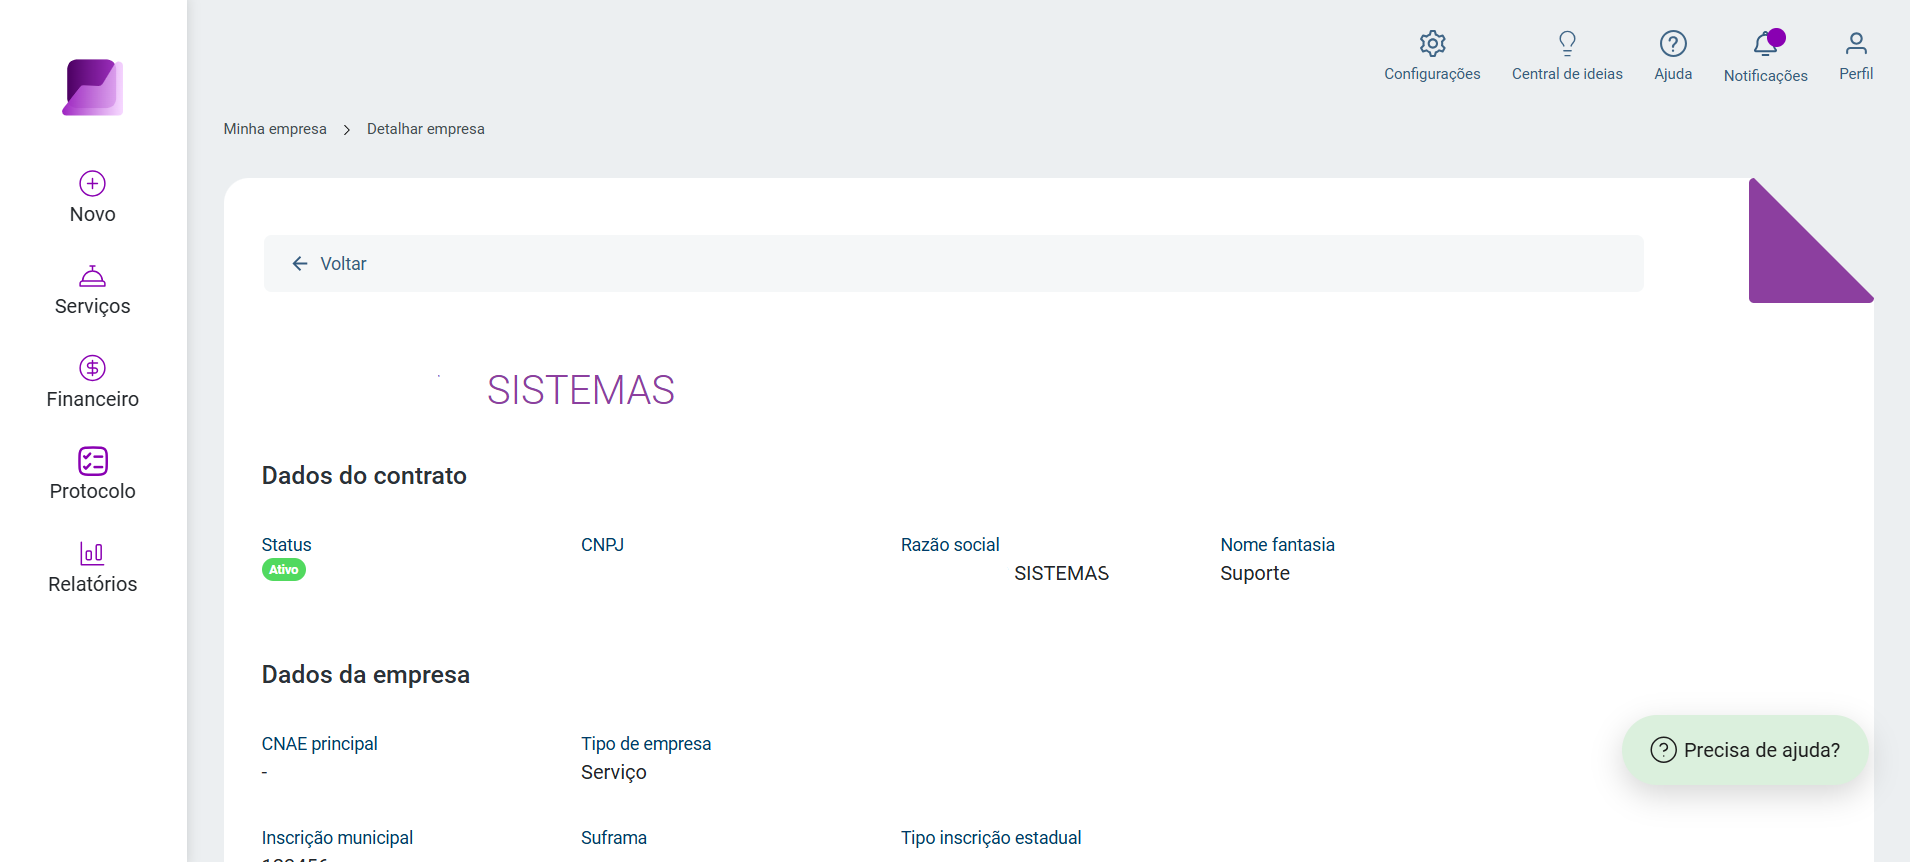Click Suframa label
This screenshot has width=1910, height=862.
click(x=614, y=838)
